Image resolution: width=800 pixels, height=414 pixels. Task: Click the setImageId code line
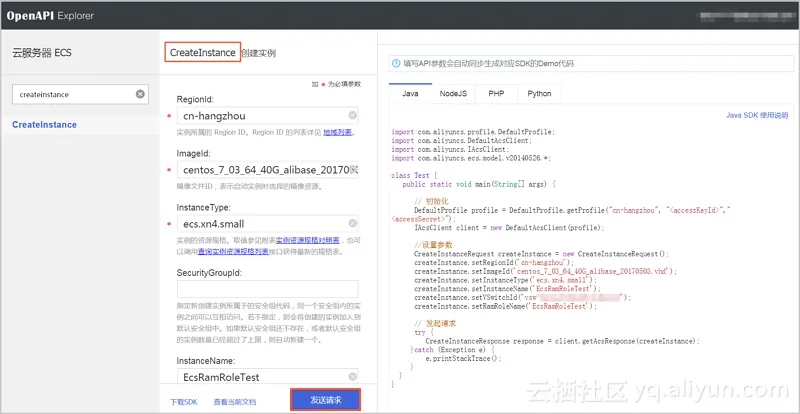(545, 272)
